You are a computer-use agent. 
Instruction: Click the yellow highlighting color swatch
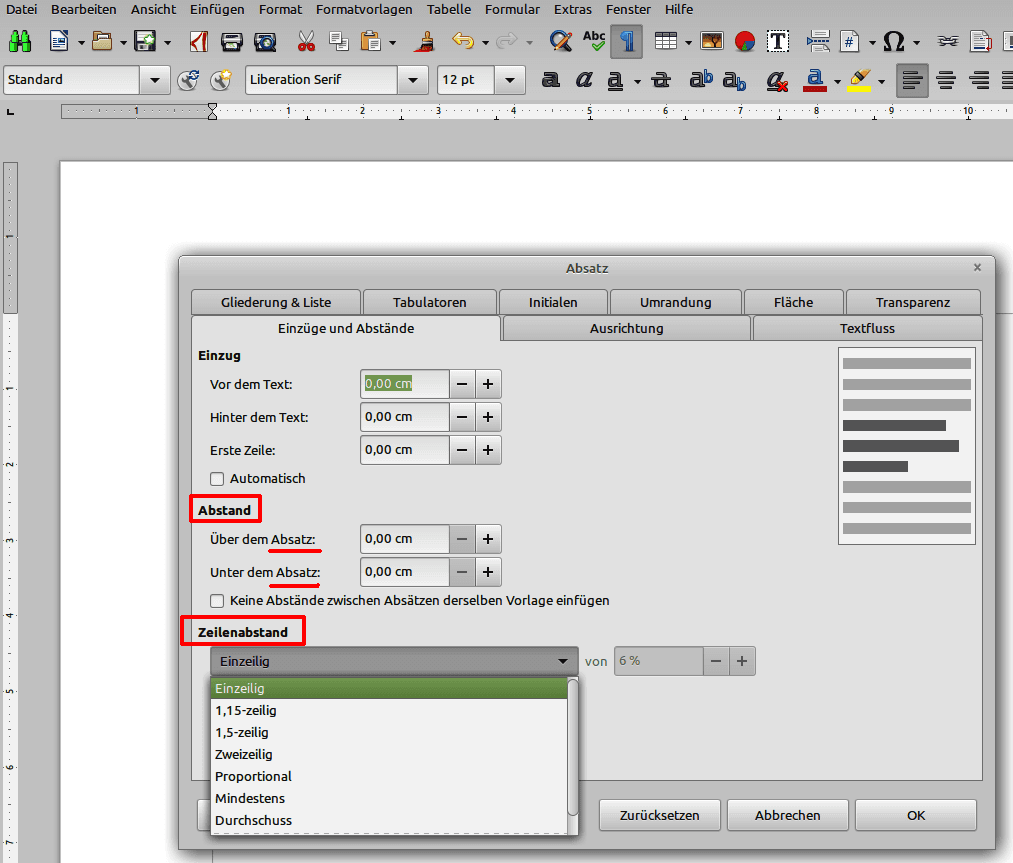(859, 80)
